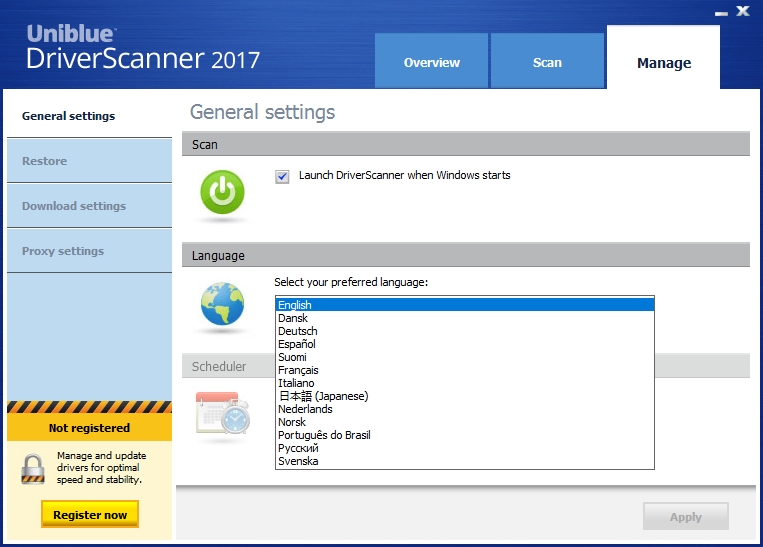Click the Register now button
Screen dimensions: 763x547
pos(90,514)
